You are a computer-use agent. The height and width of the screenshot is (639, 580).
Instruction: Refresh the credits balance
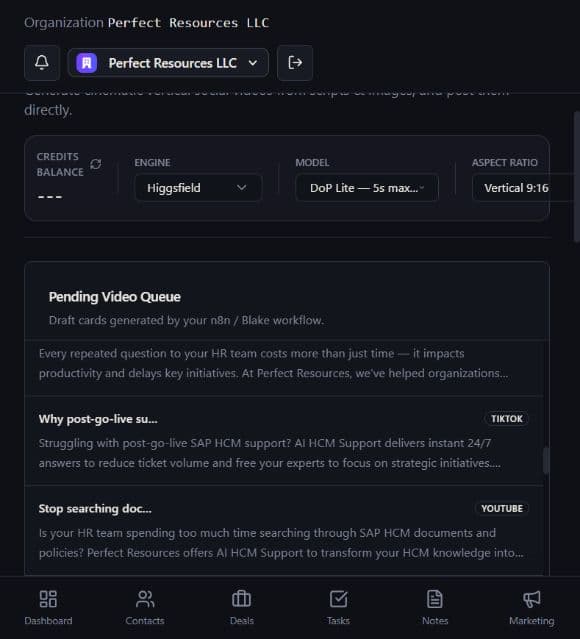(x=96, y=164)
